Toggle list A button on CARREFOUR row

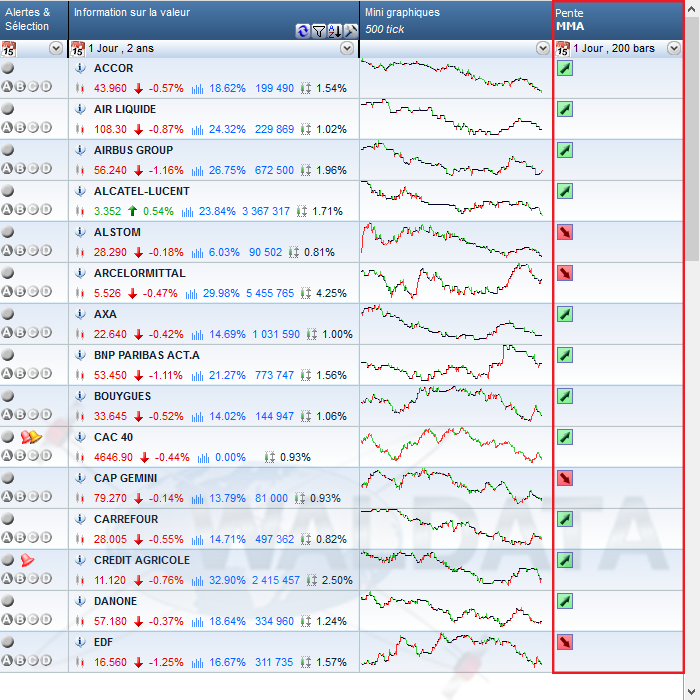coord(7,538)
